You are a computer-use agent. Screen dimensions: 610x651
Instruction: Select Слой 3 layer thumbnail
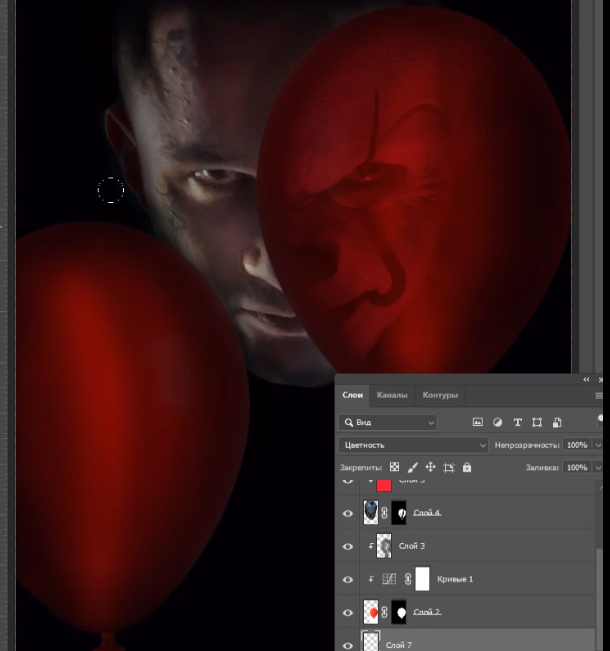[x=384, y=546]
